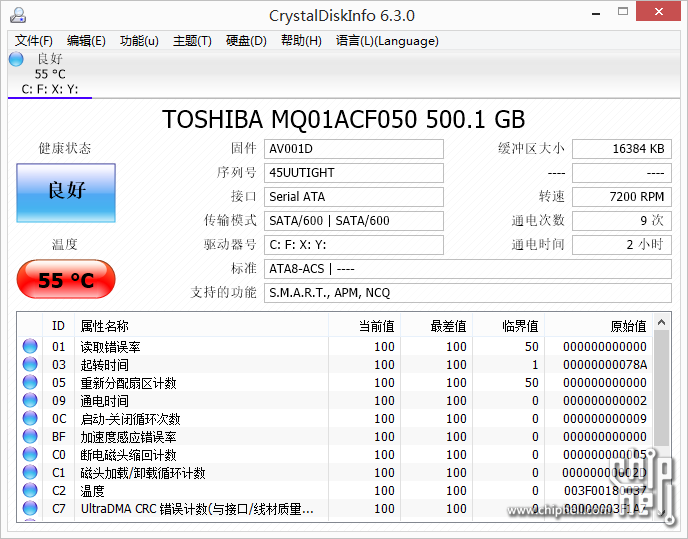Click raw value 000000000009

tap(605, 418)
